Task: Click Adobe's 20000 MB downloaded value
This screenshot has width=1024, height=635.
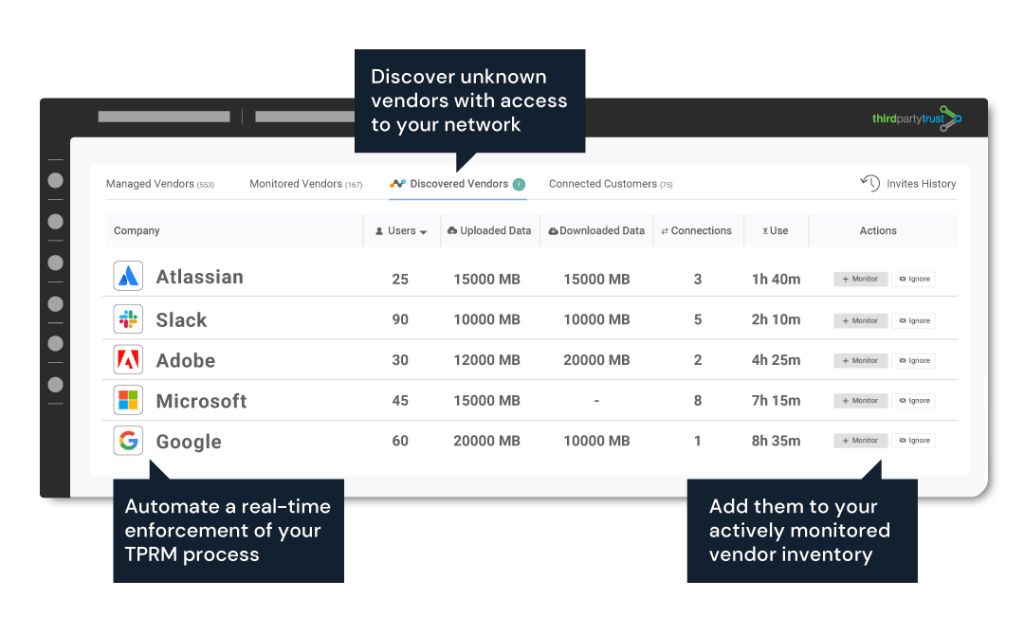Action: pyautogui.click(x=596, y=360)
